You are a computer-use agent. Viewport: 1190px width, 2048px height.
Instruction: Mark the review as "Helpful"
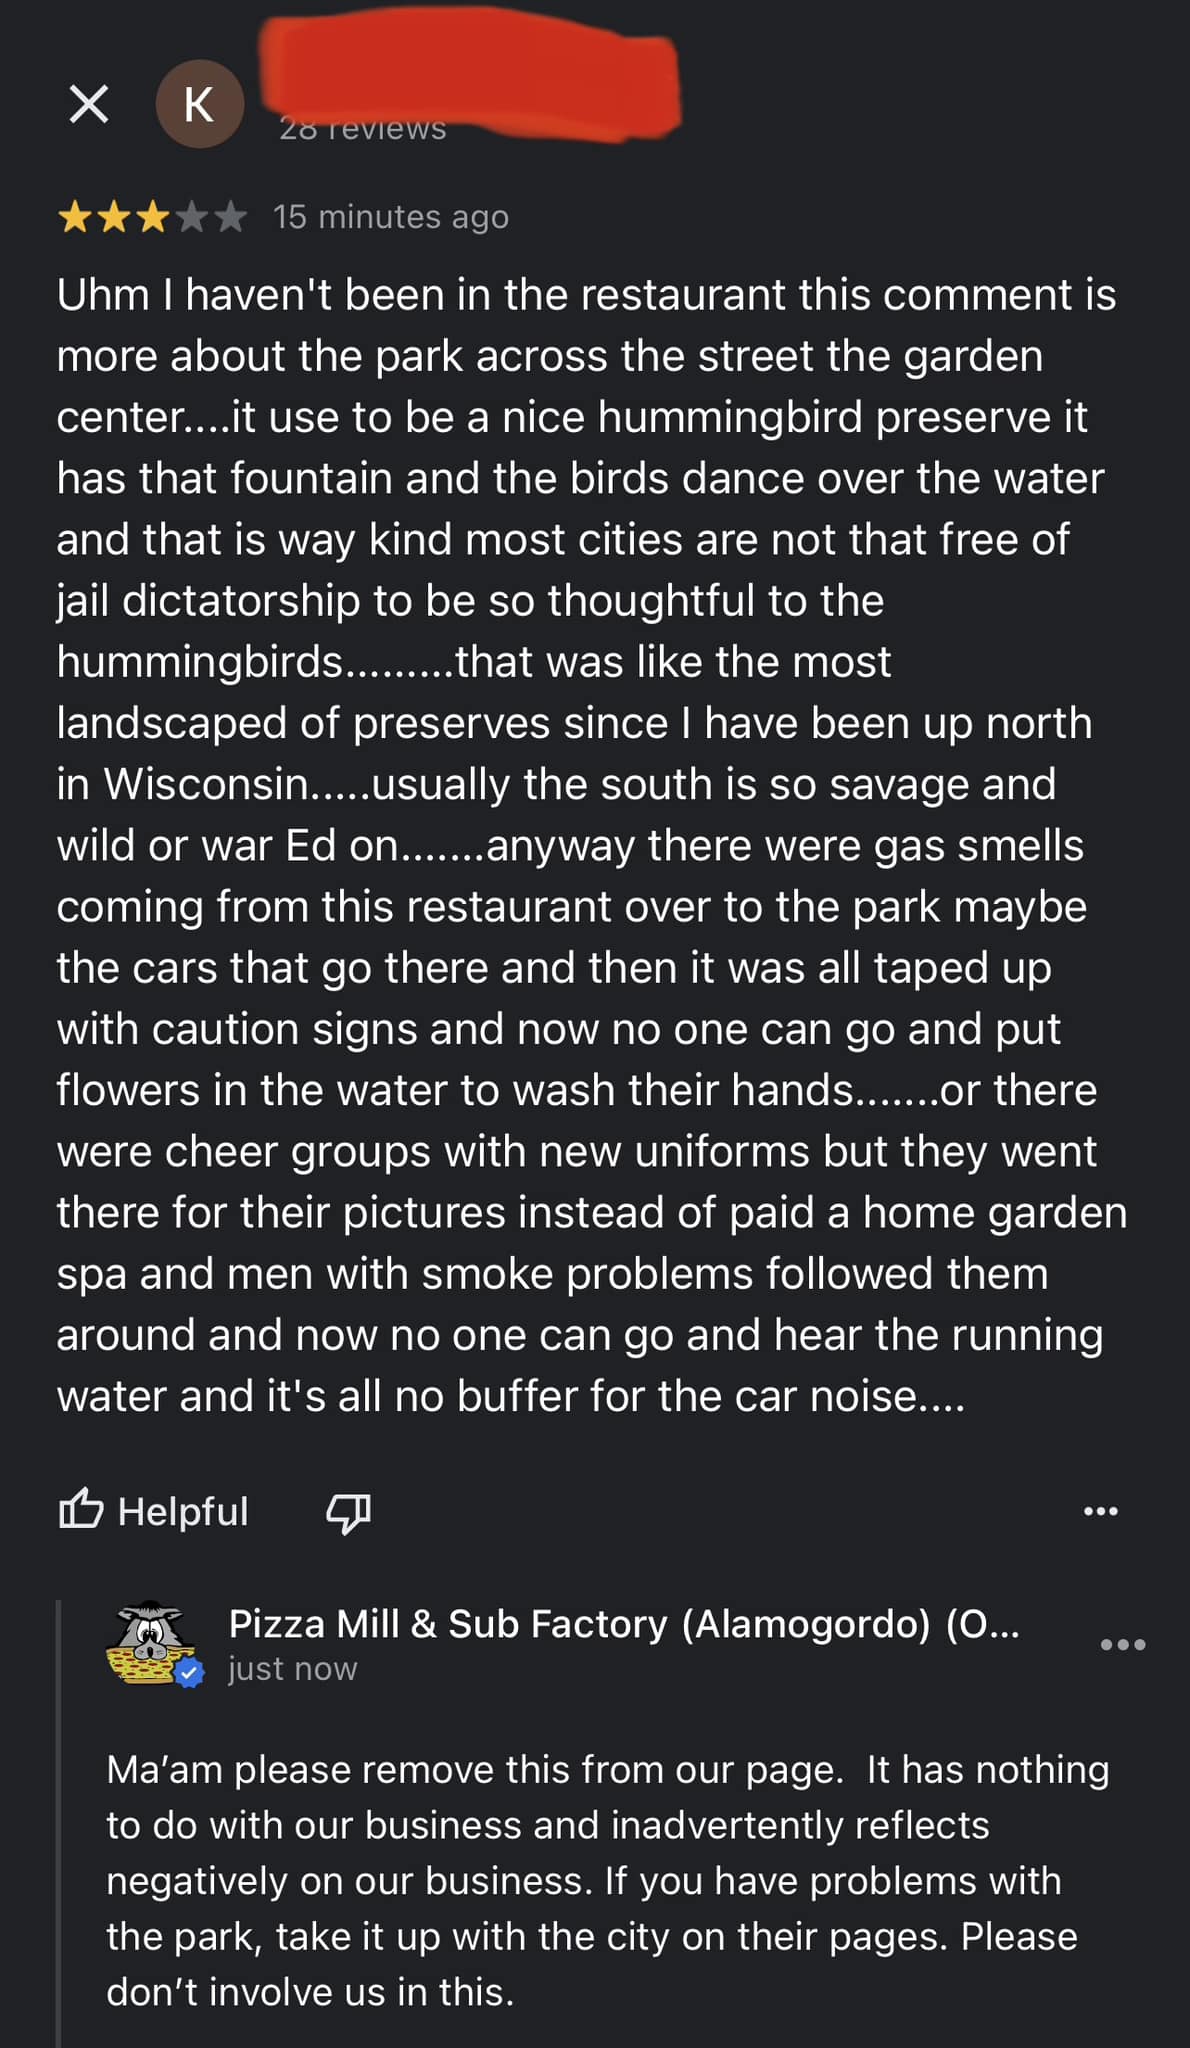coord(183,1511)
